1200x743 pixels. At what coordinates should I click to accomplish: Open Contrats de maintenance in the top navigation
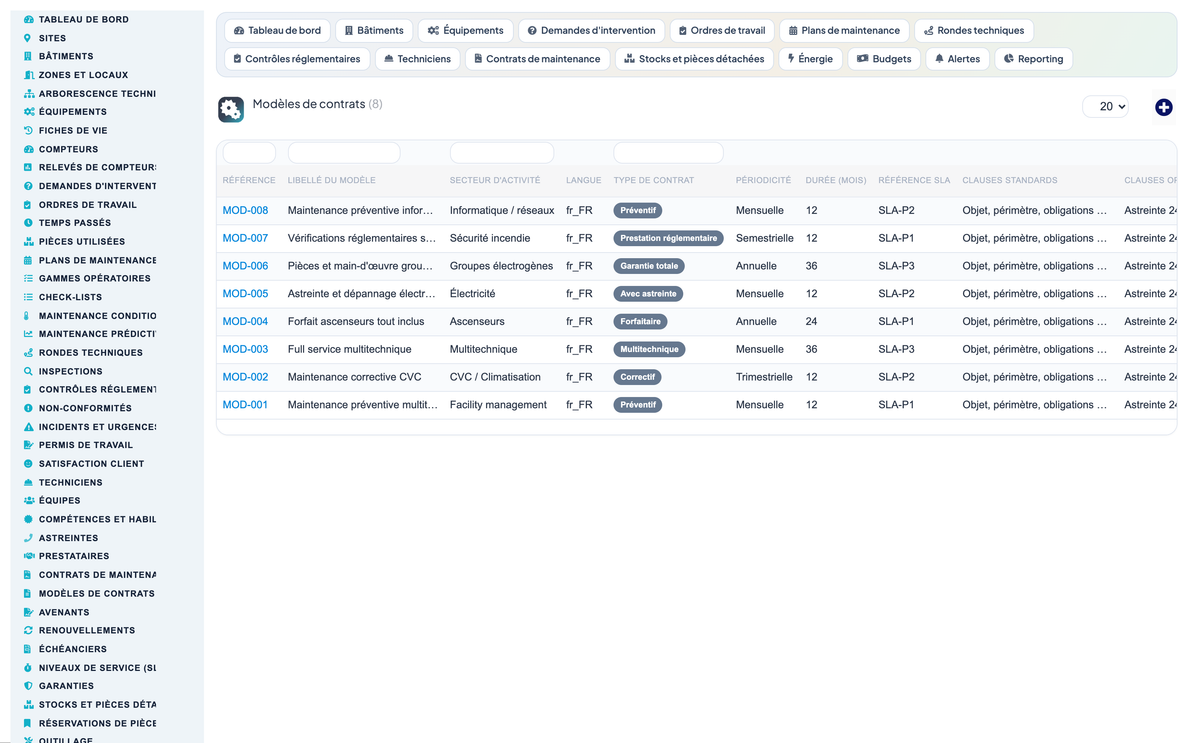[x=537, y=59]
